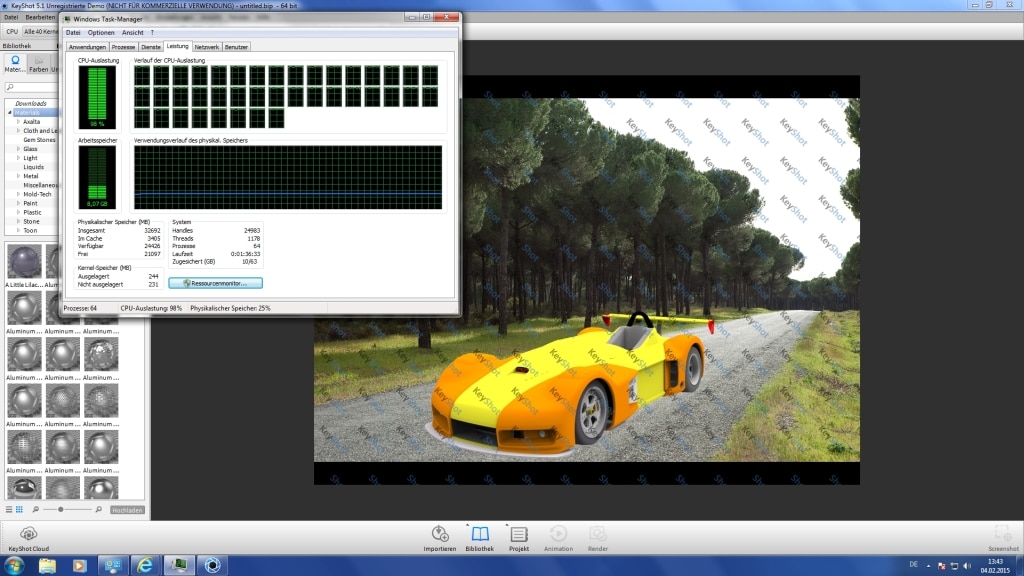Click the Render icon in KeyShot toolbar
The width and height of the screenshot is (1024, 576).
pyautogui.click(x=598, y=539)
